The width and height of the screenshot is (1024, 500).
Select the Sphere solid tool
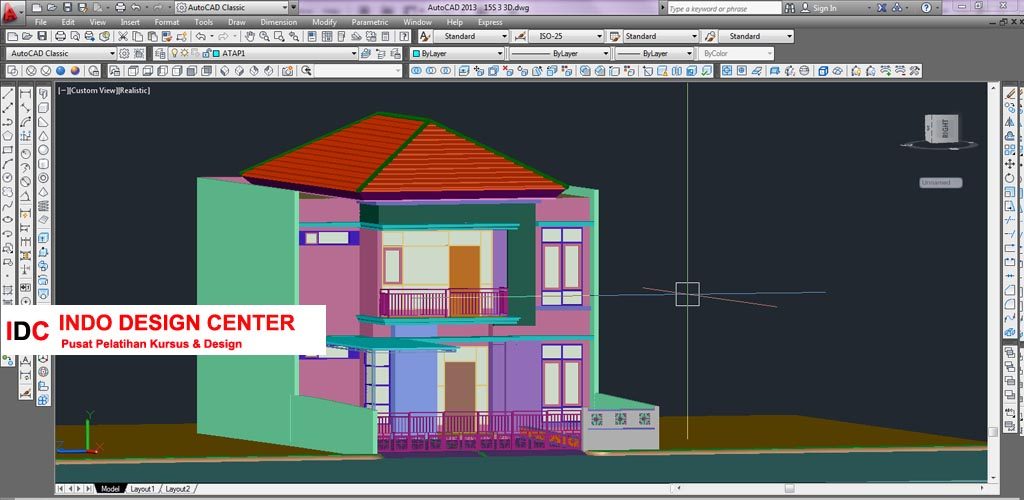(x=43, y=149)
